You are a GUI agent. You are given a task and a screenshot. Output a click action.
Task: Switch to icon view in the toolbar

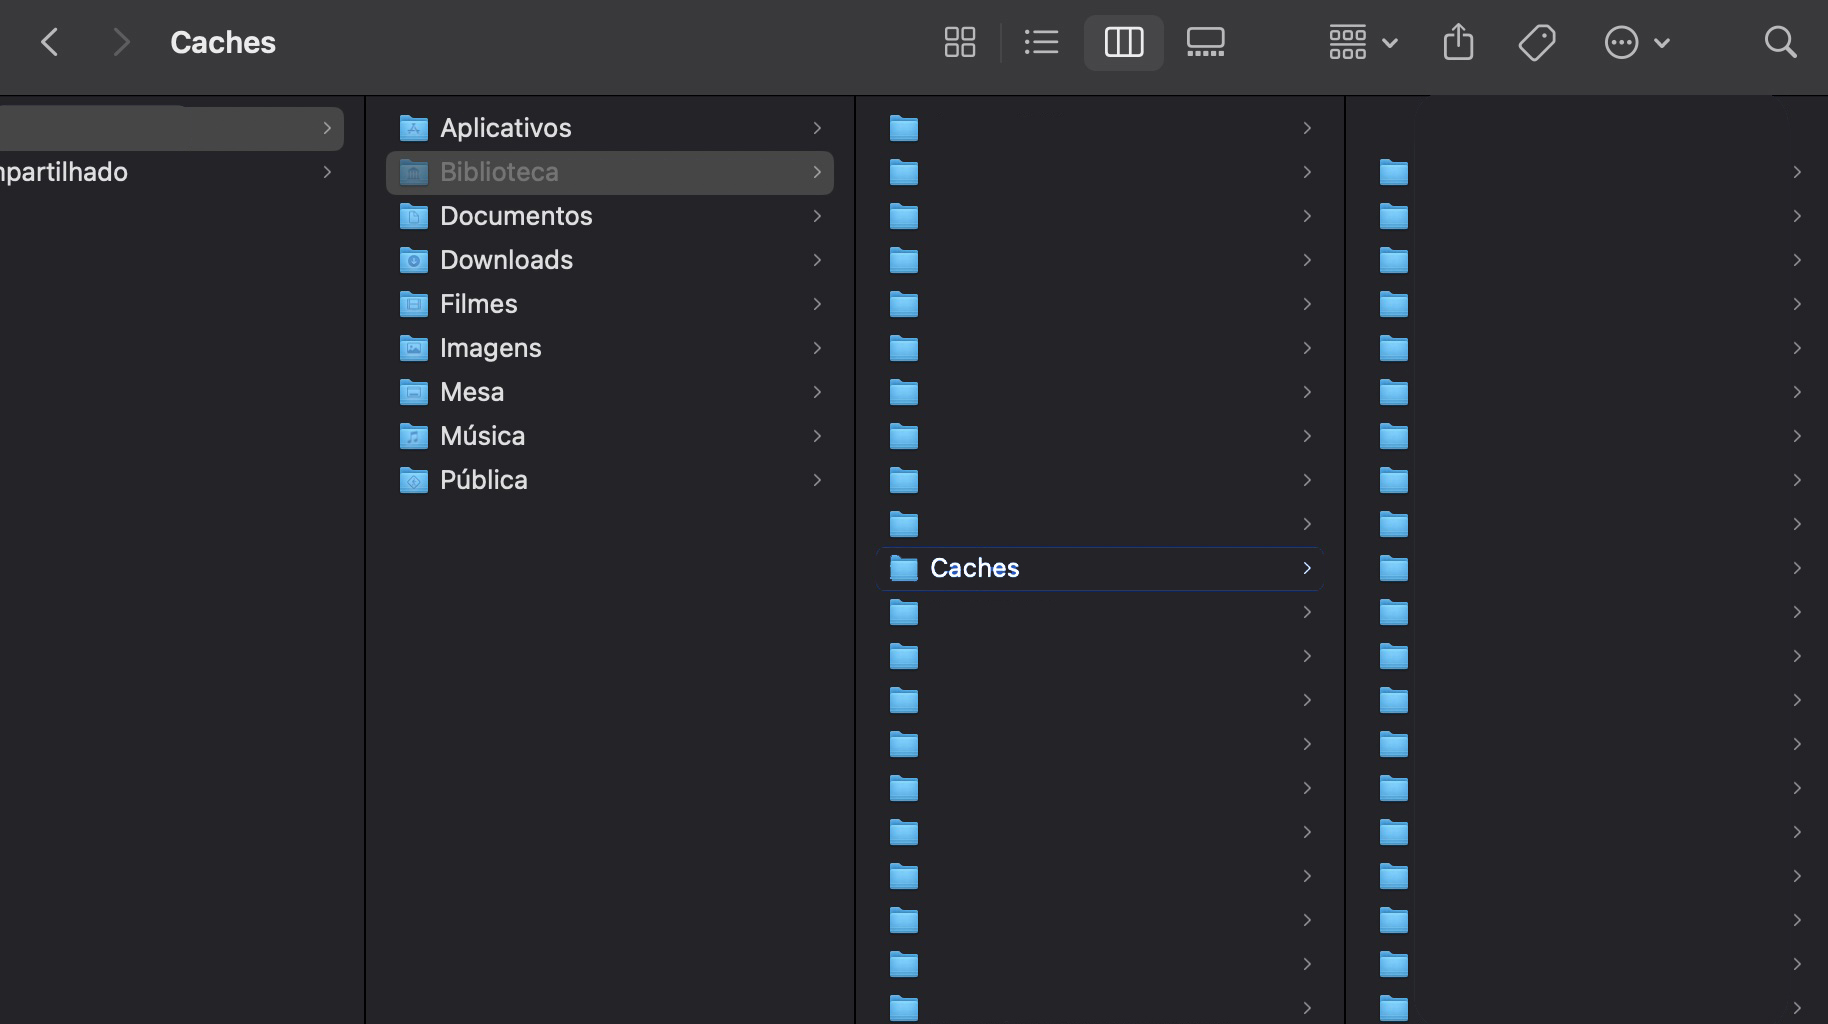pyautogui.click(x=960, y=42)
